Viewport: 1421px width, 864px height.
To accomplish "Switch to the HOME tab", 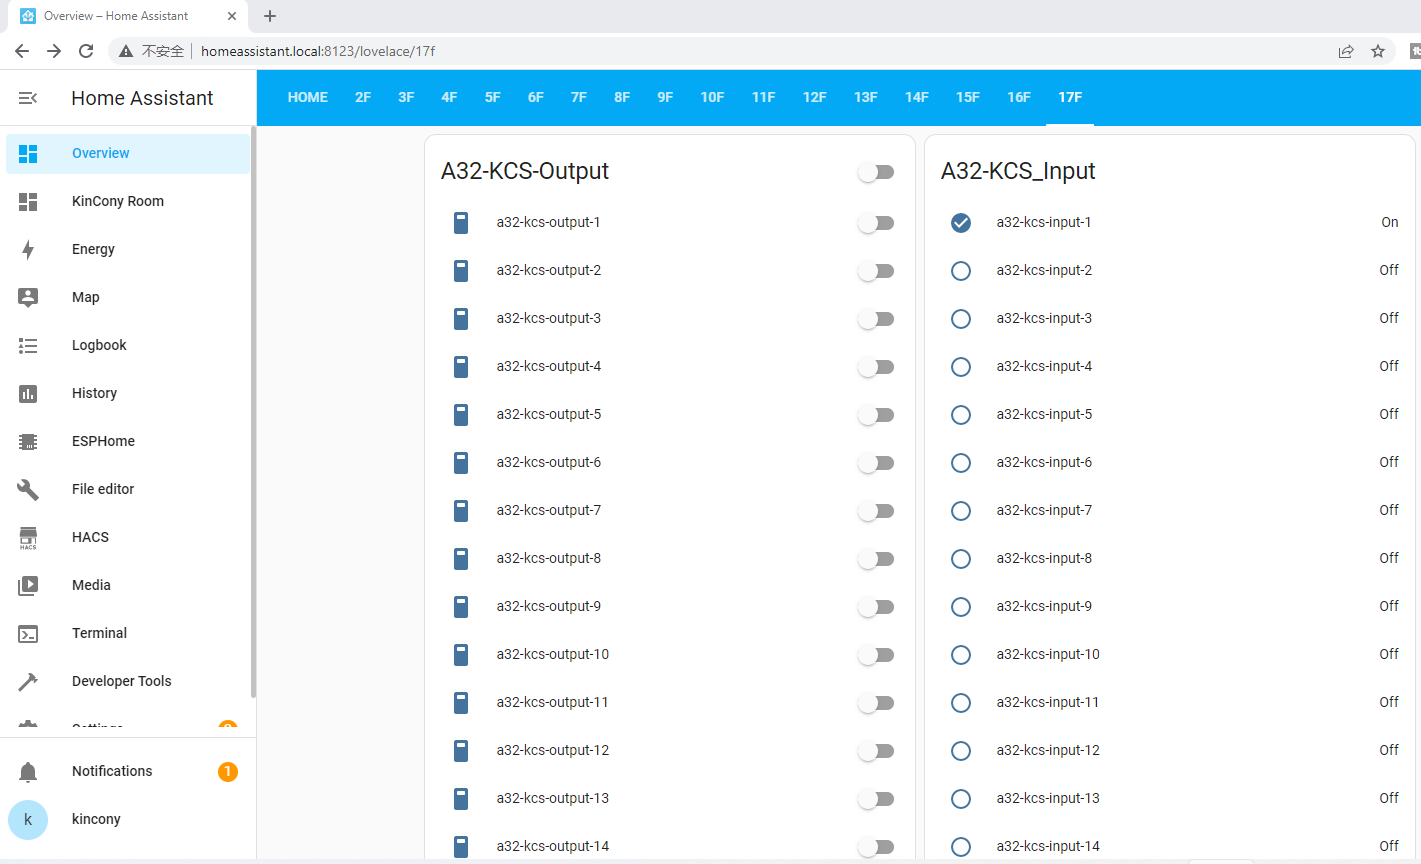I will 307,97.
